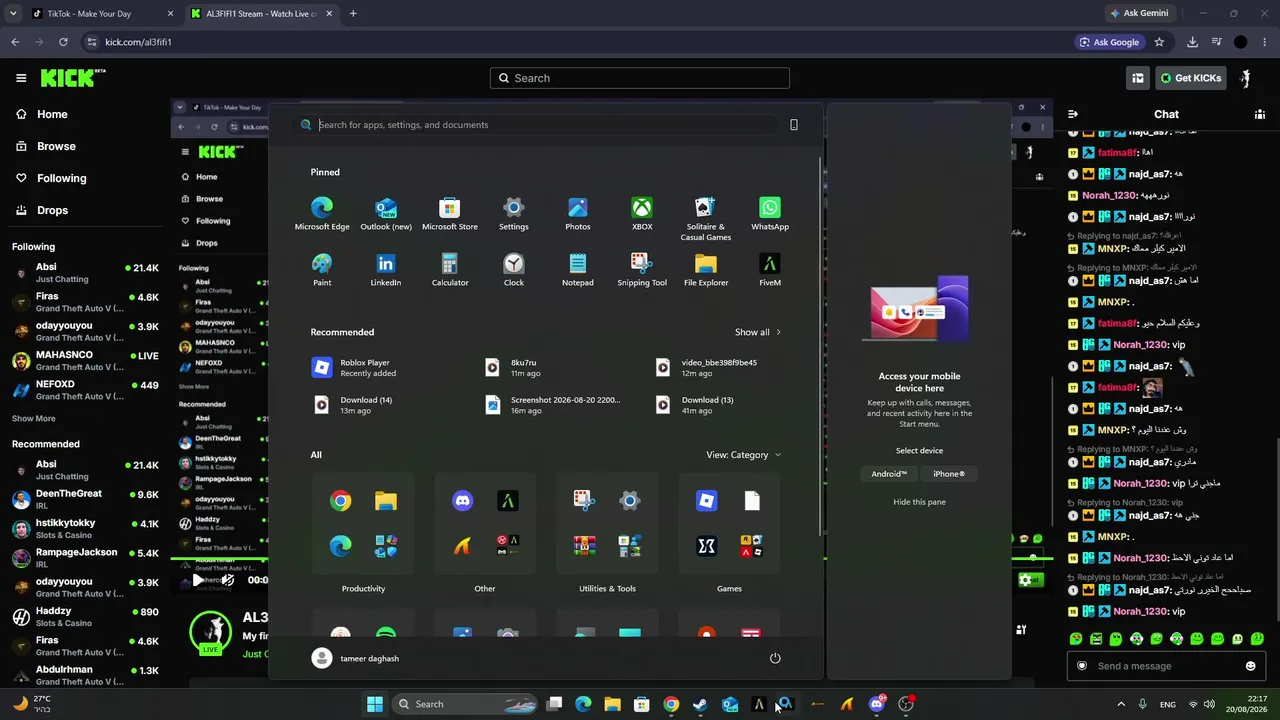Open the Kick chat emote picker
This screenshot has height=720, width=1280.
pos(1250,666)
